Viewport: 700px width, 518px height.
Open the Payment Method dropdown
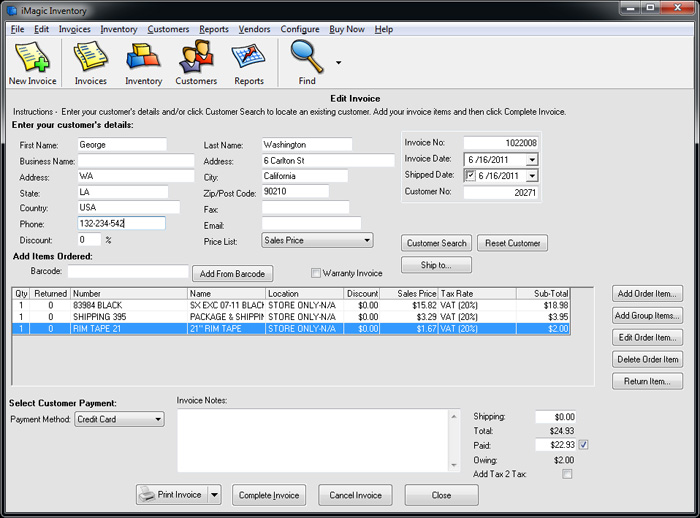(158, 420)
